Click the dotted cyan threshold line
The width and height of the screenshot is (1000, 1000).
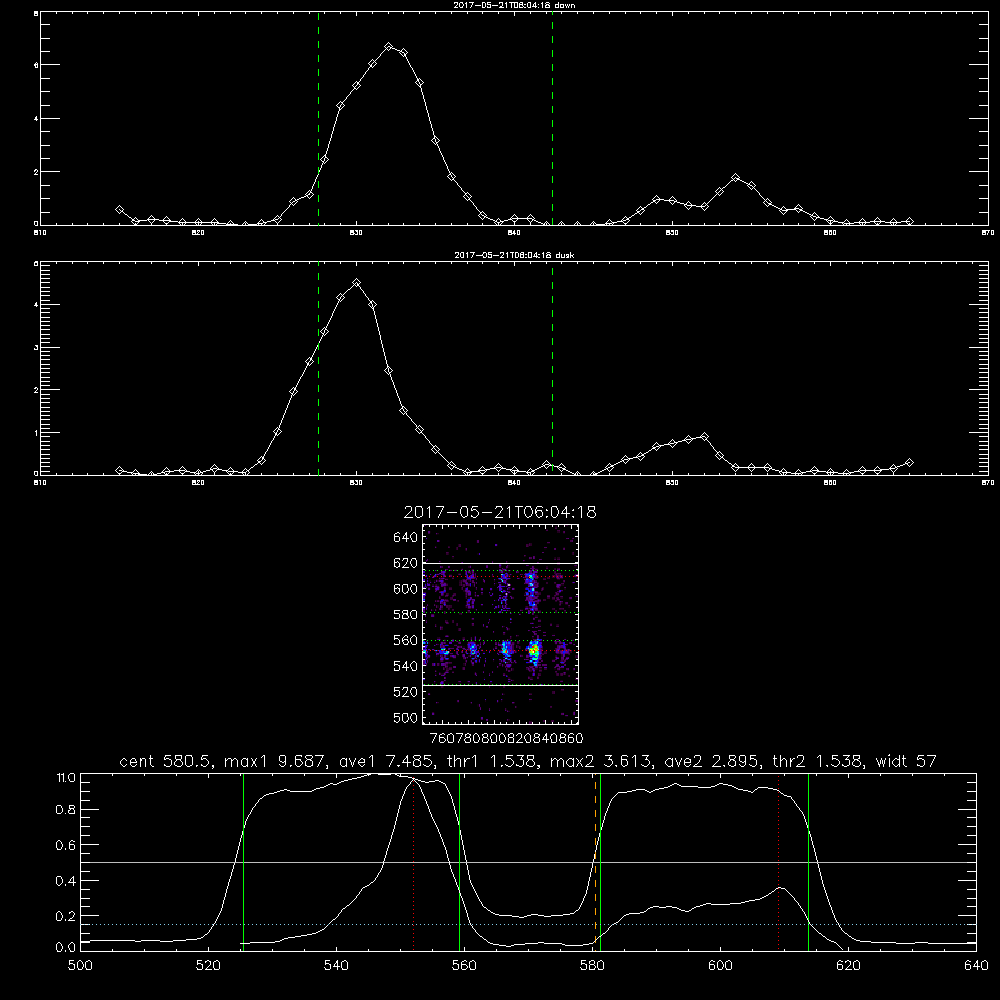coord(529,924)
